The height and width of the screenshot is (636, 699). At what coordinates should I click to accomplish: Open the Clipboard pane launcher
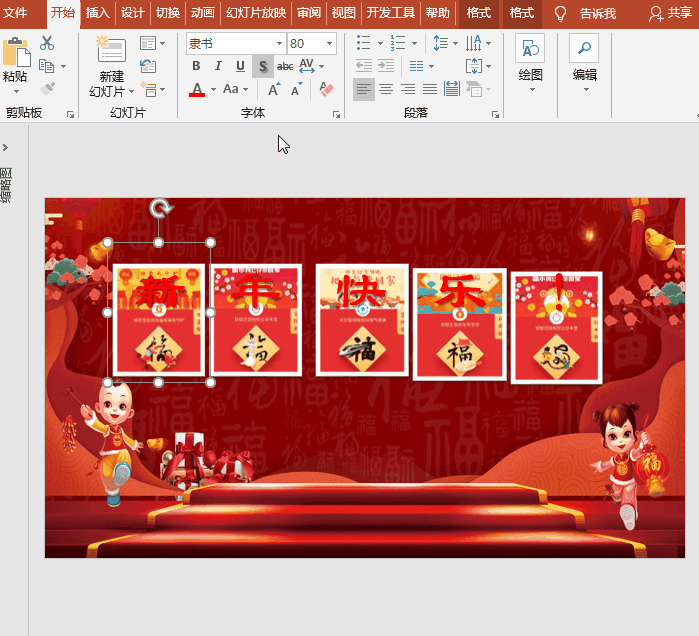(x=70, y=115)
